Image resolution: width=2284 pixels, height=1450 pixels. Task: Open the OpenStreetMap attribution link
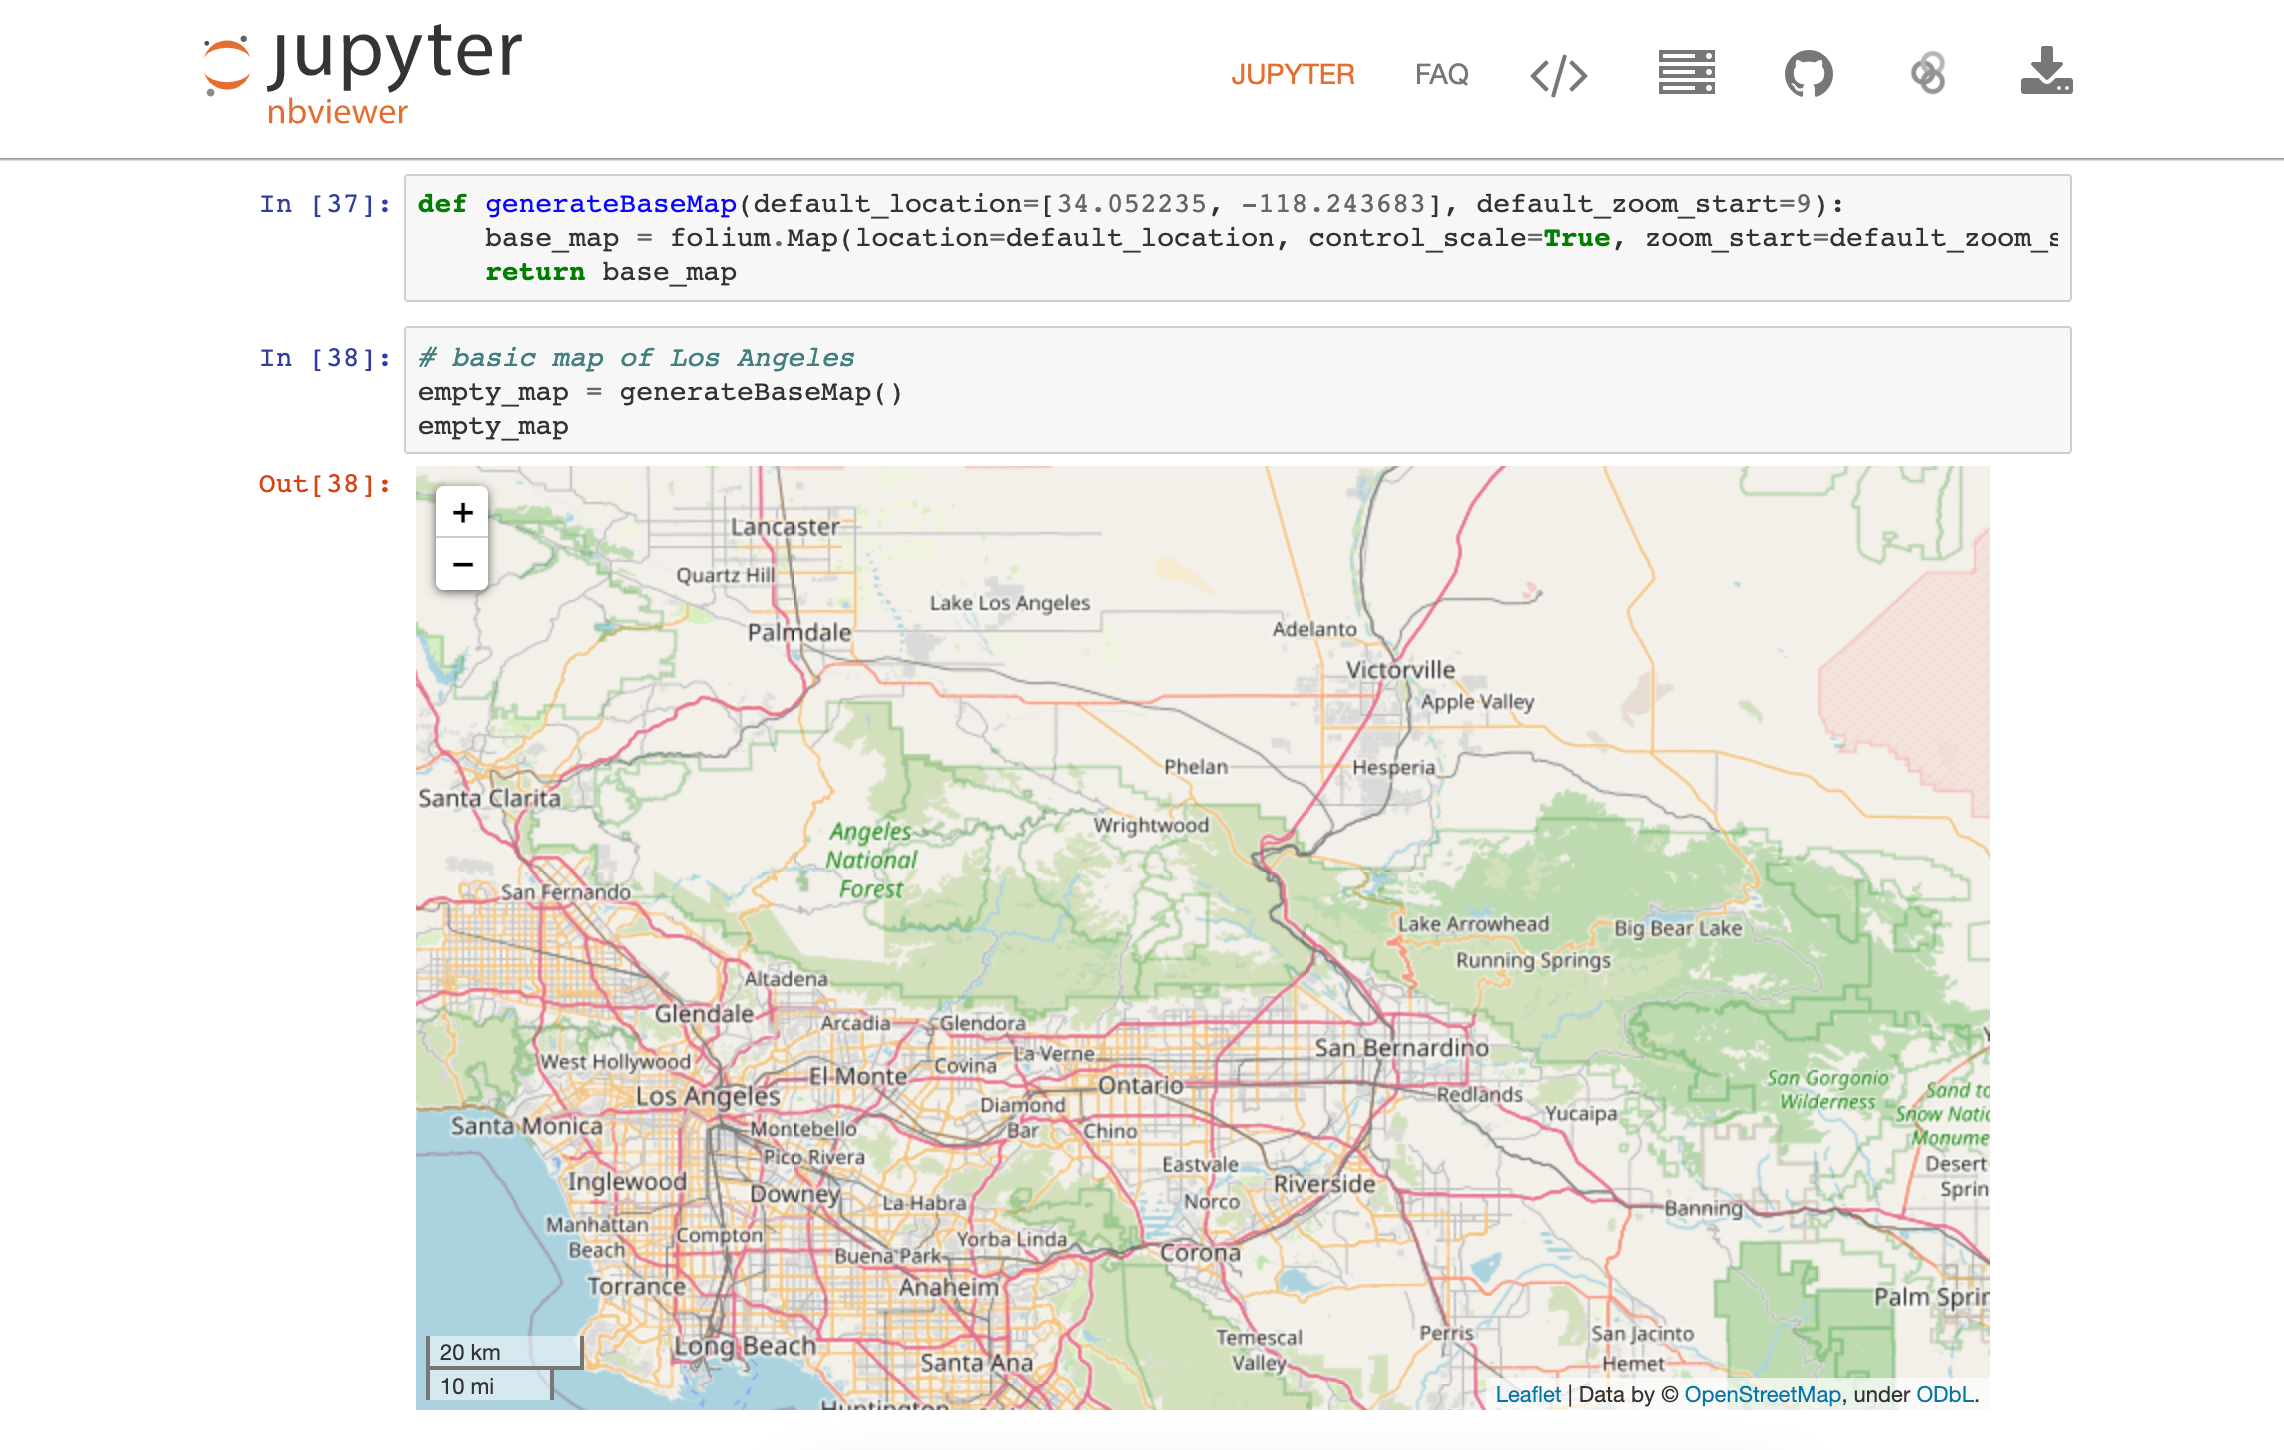pyautogui.click(x=1762, y=1394)
